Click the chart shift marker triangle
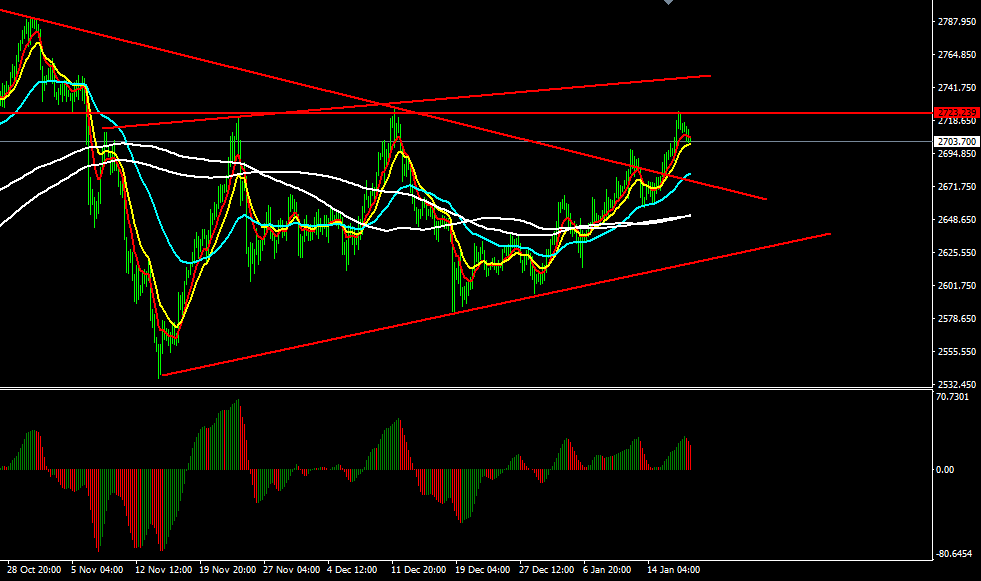Screen dimensions: 981x581 tap(669, 3)
